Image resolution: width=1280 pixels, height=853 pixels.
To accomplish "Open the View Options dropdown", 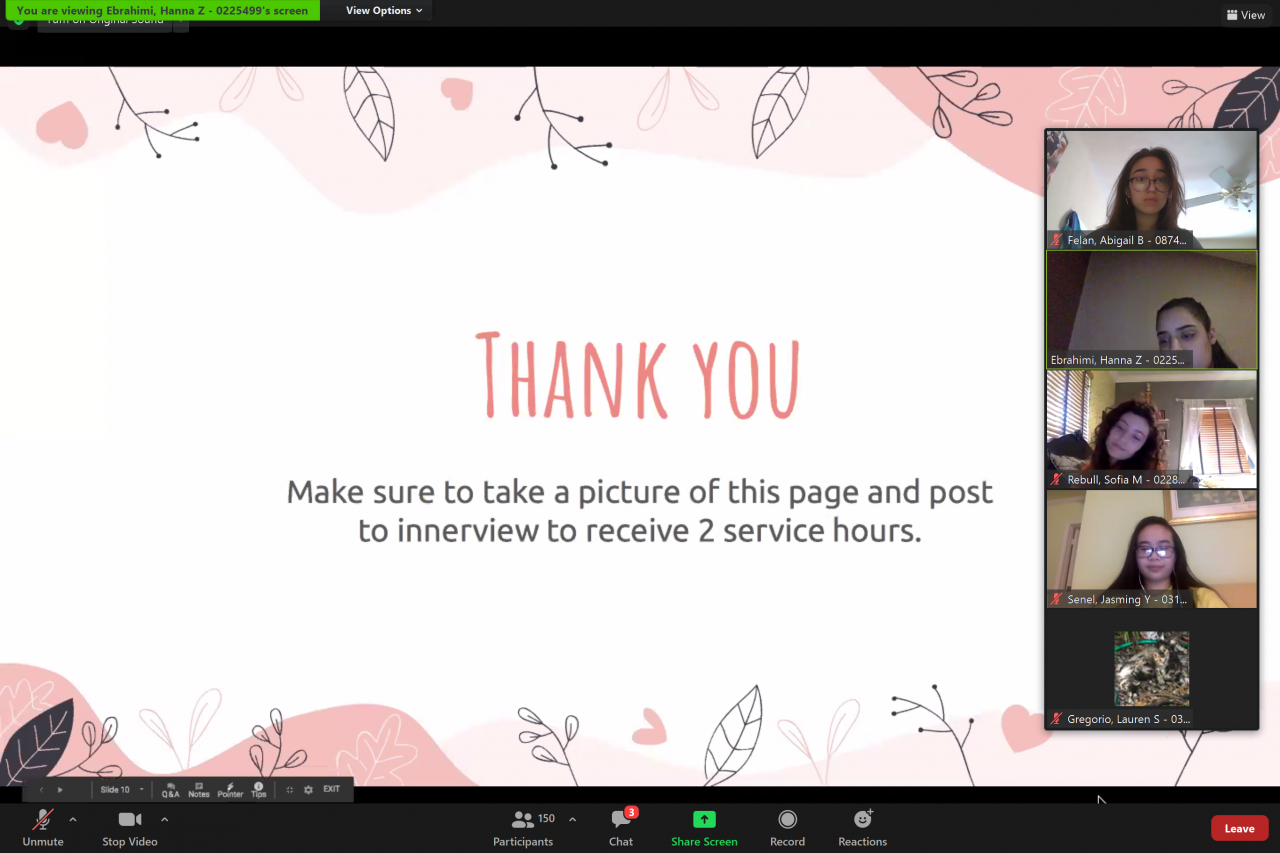I will (x=384, y=10).
